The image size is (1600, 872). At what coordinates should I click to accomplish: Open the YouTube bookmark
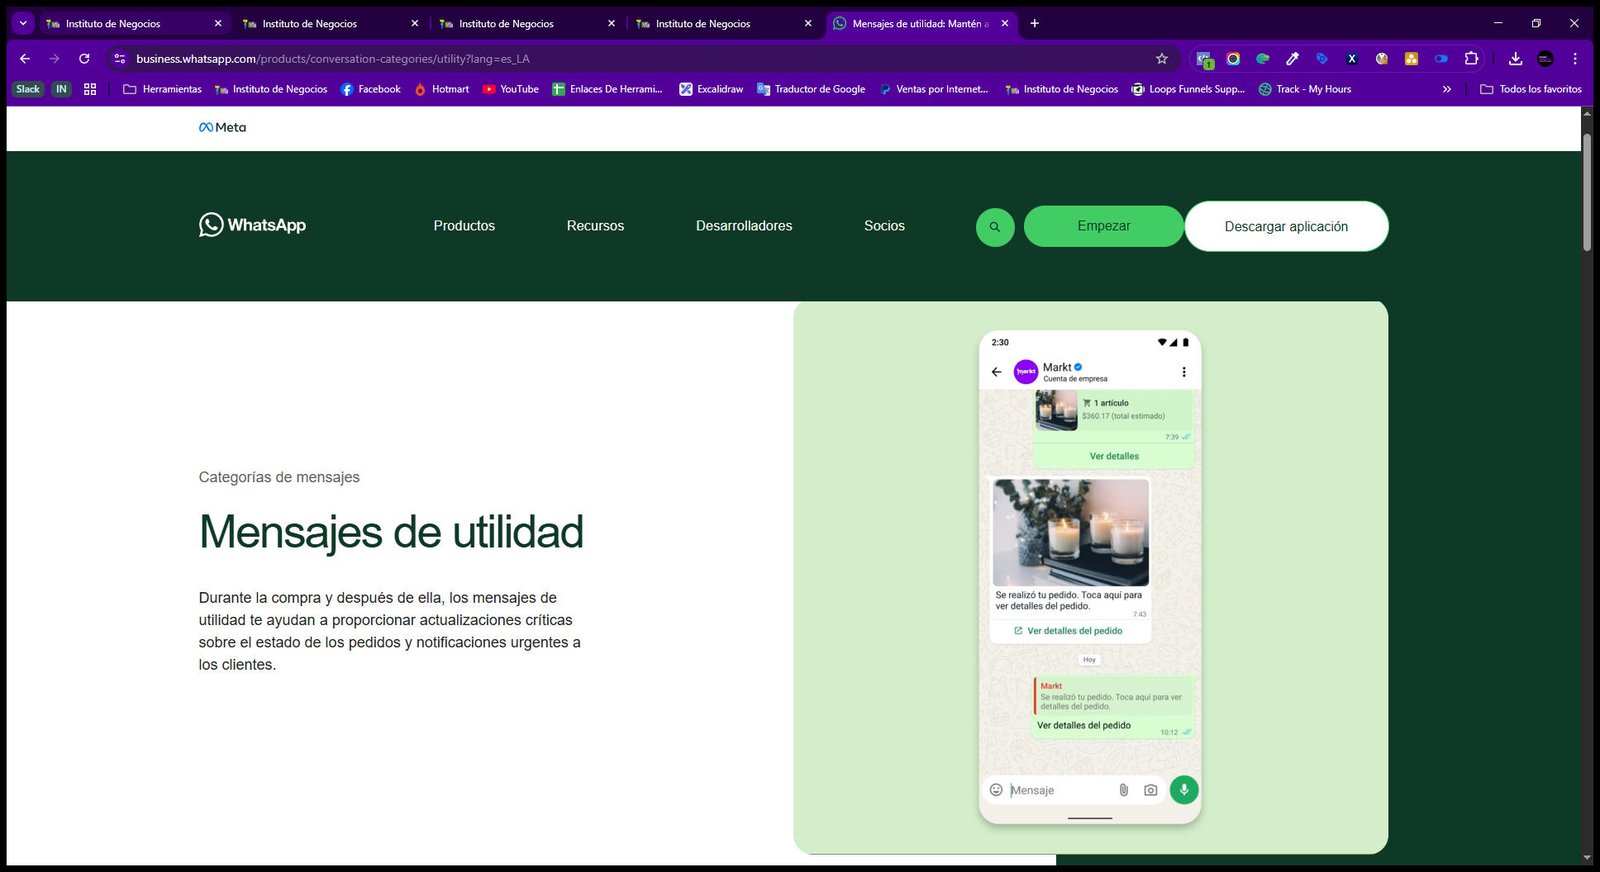pyautogui.click(x=510, y=89)
